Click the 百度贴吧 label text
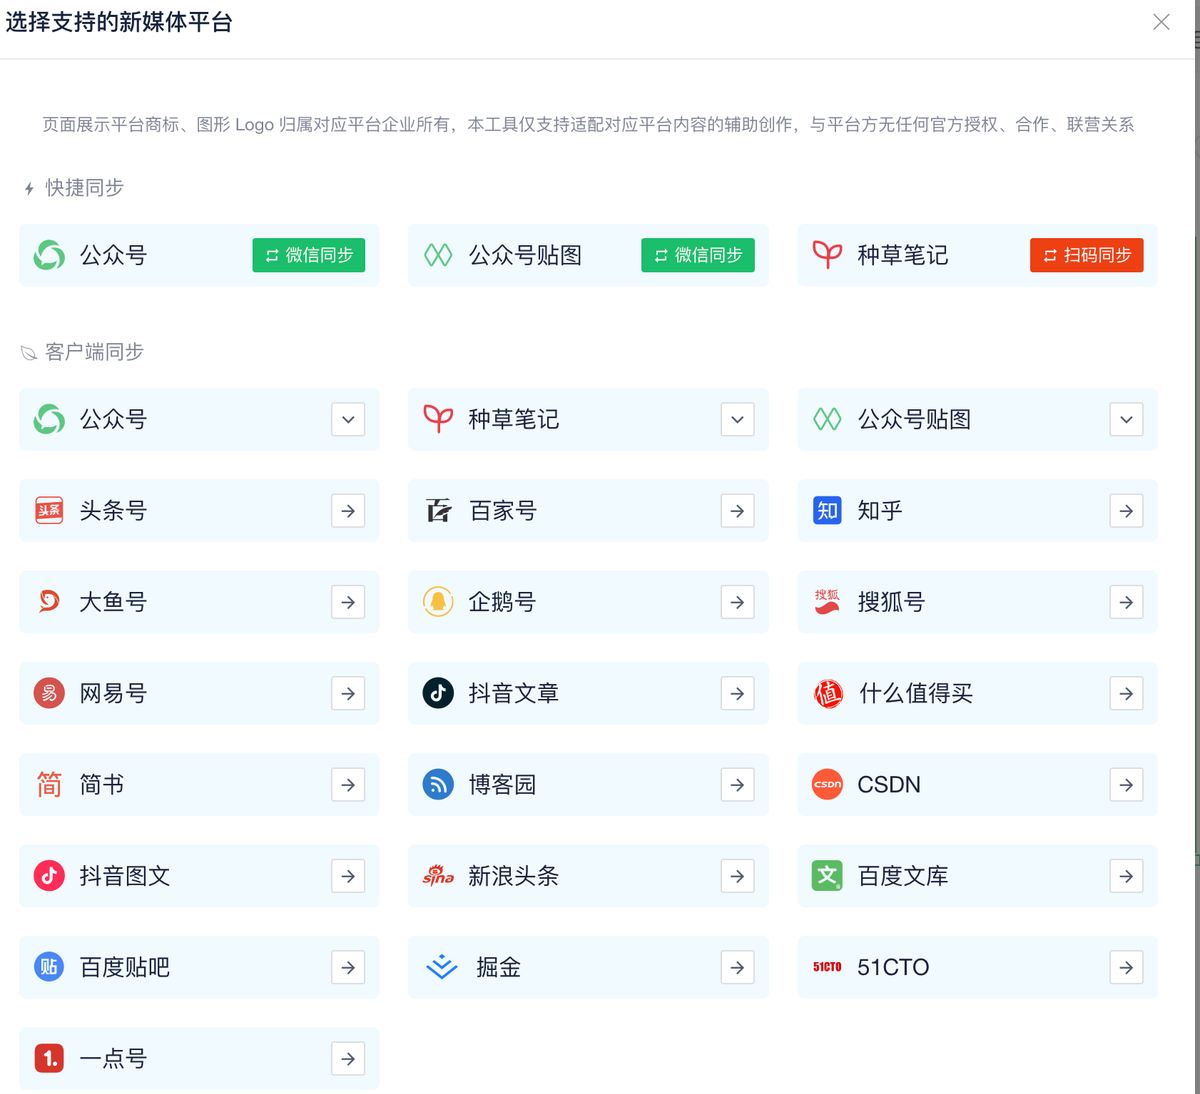 tap(125, 967)
